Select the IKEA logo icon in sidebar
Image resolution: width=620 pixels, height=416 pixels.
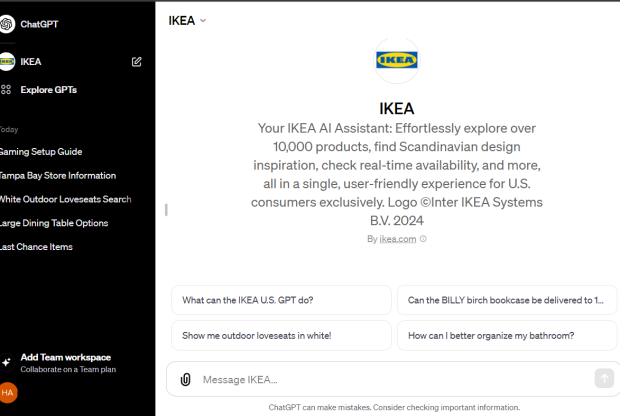7,62
